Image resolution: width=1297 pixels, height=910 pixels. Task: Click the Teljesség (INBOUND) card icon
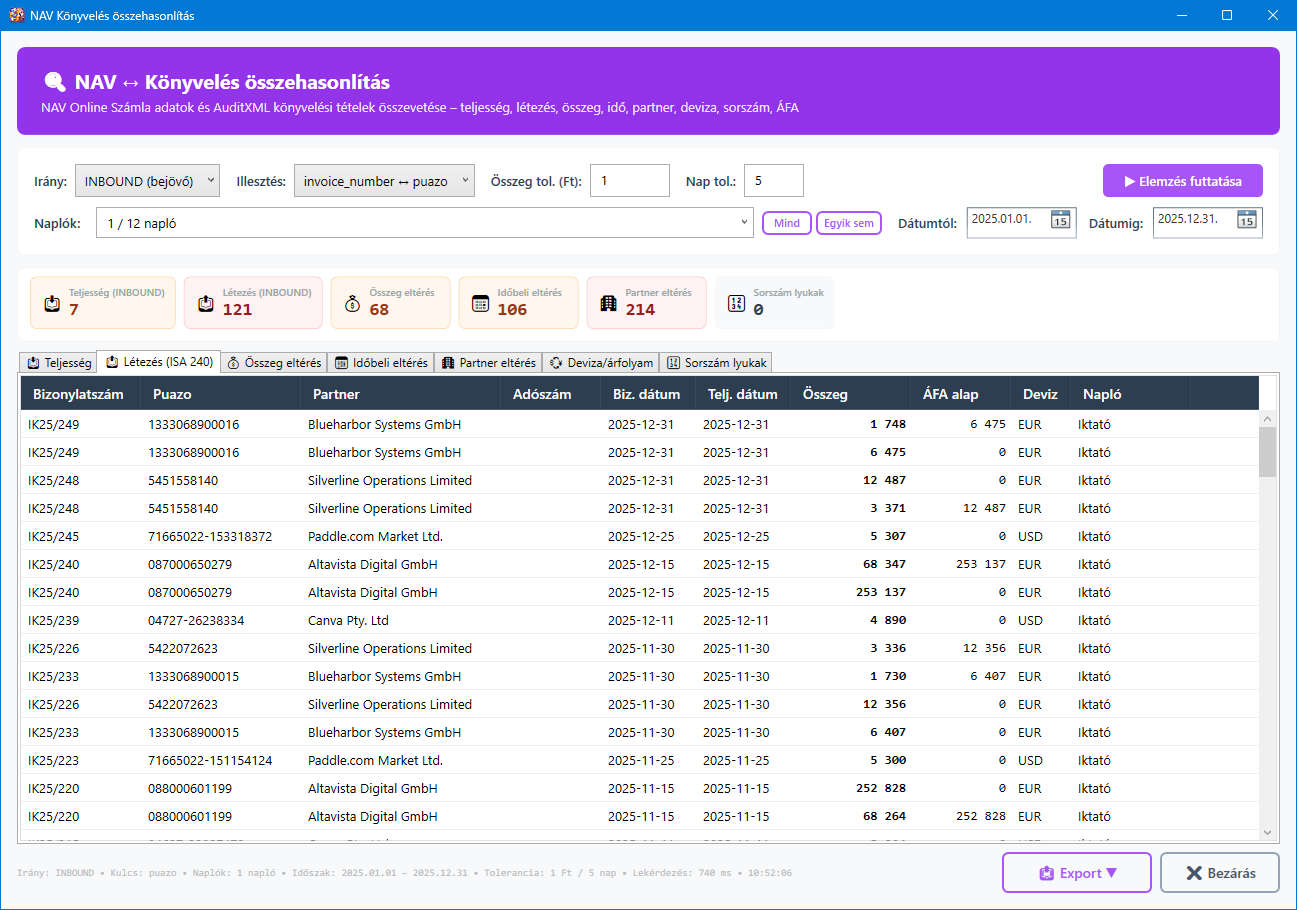pyautogui.click(x=52, y=303)
